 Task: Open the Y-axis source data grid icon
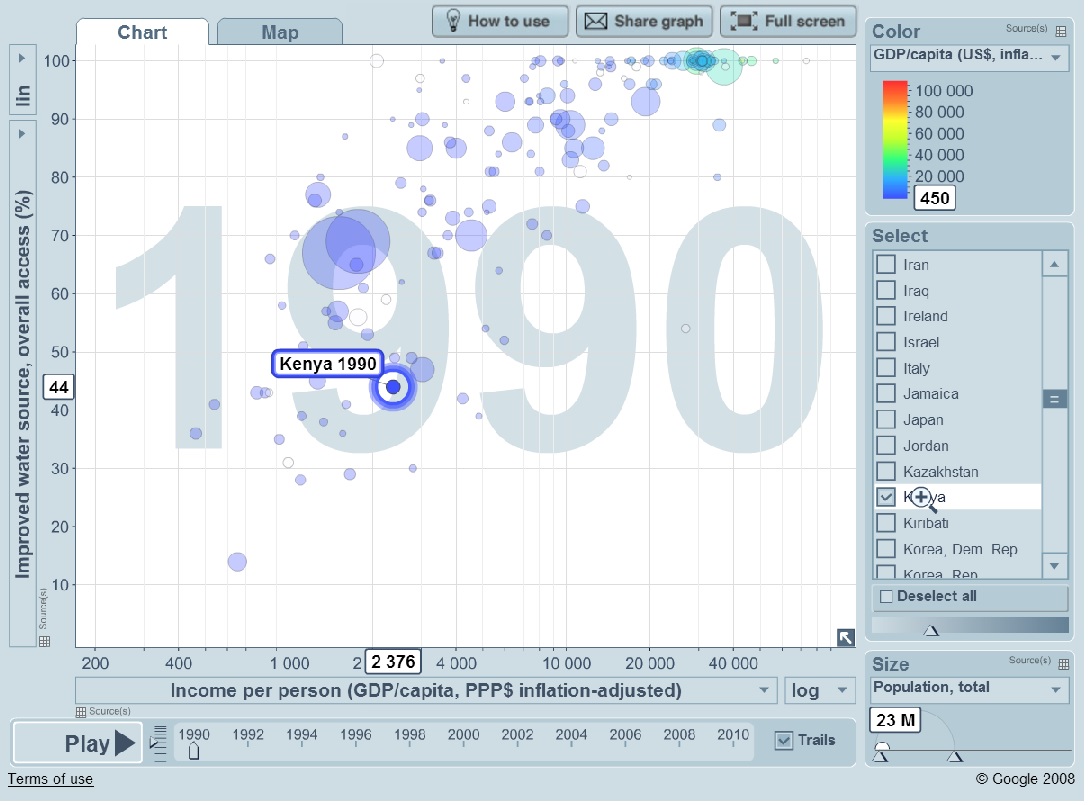[x=44, y=641]
